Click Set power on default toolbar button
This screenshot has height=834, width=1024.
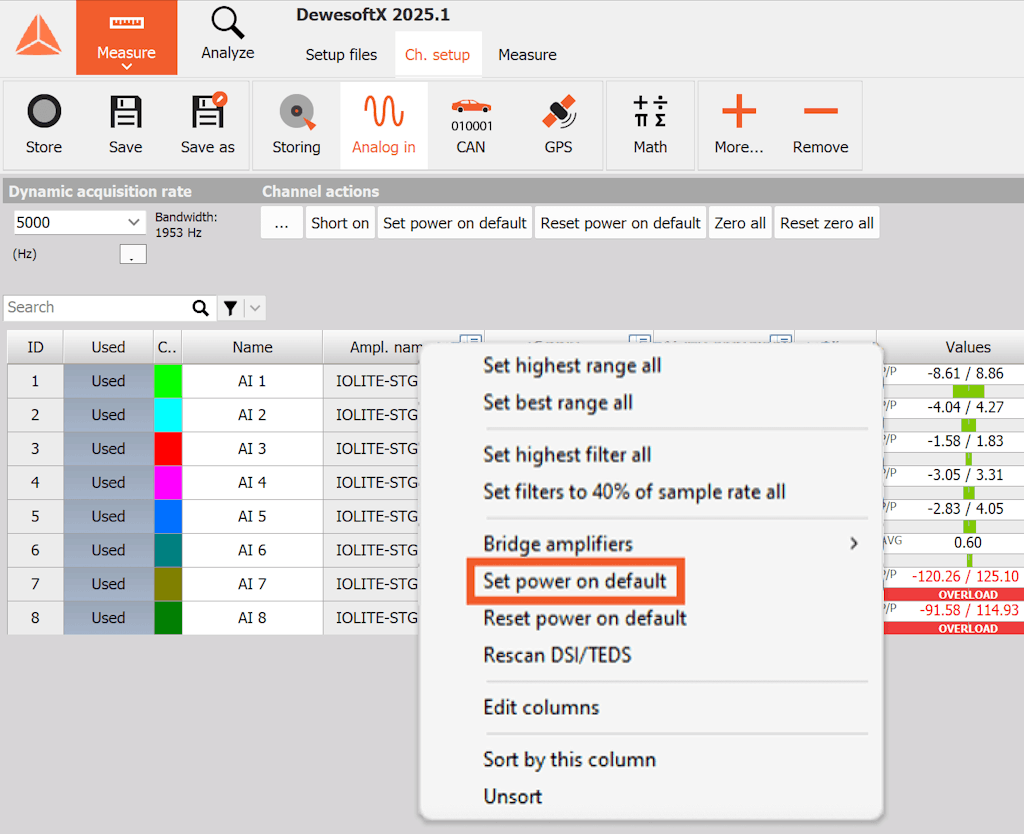pos(455,223)
